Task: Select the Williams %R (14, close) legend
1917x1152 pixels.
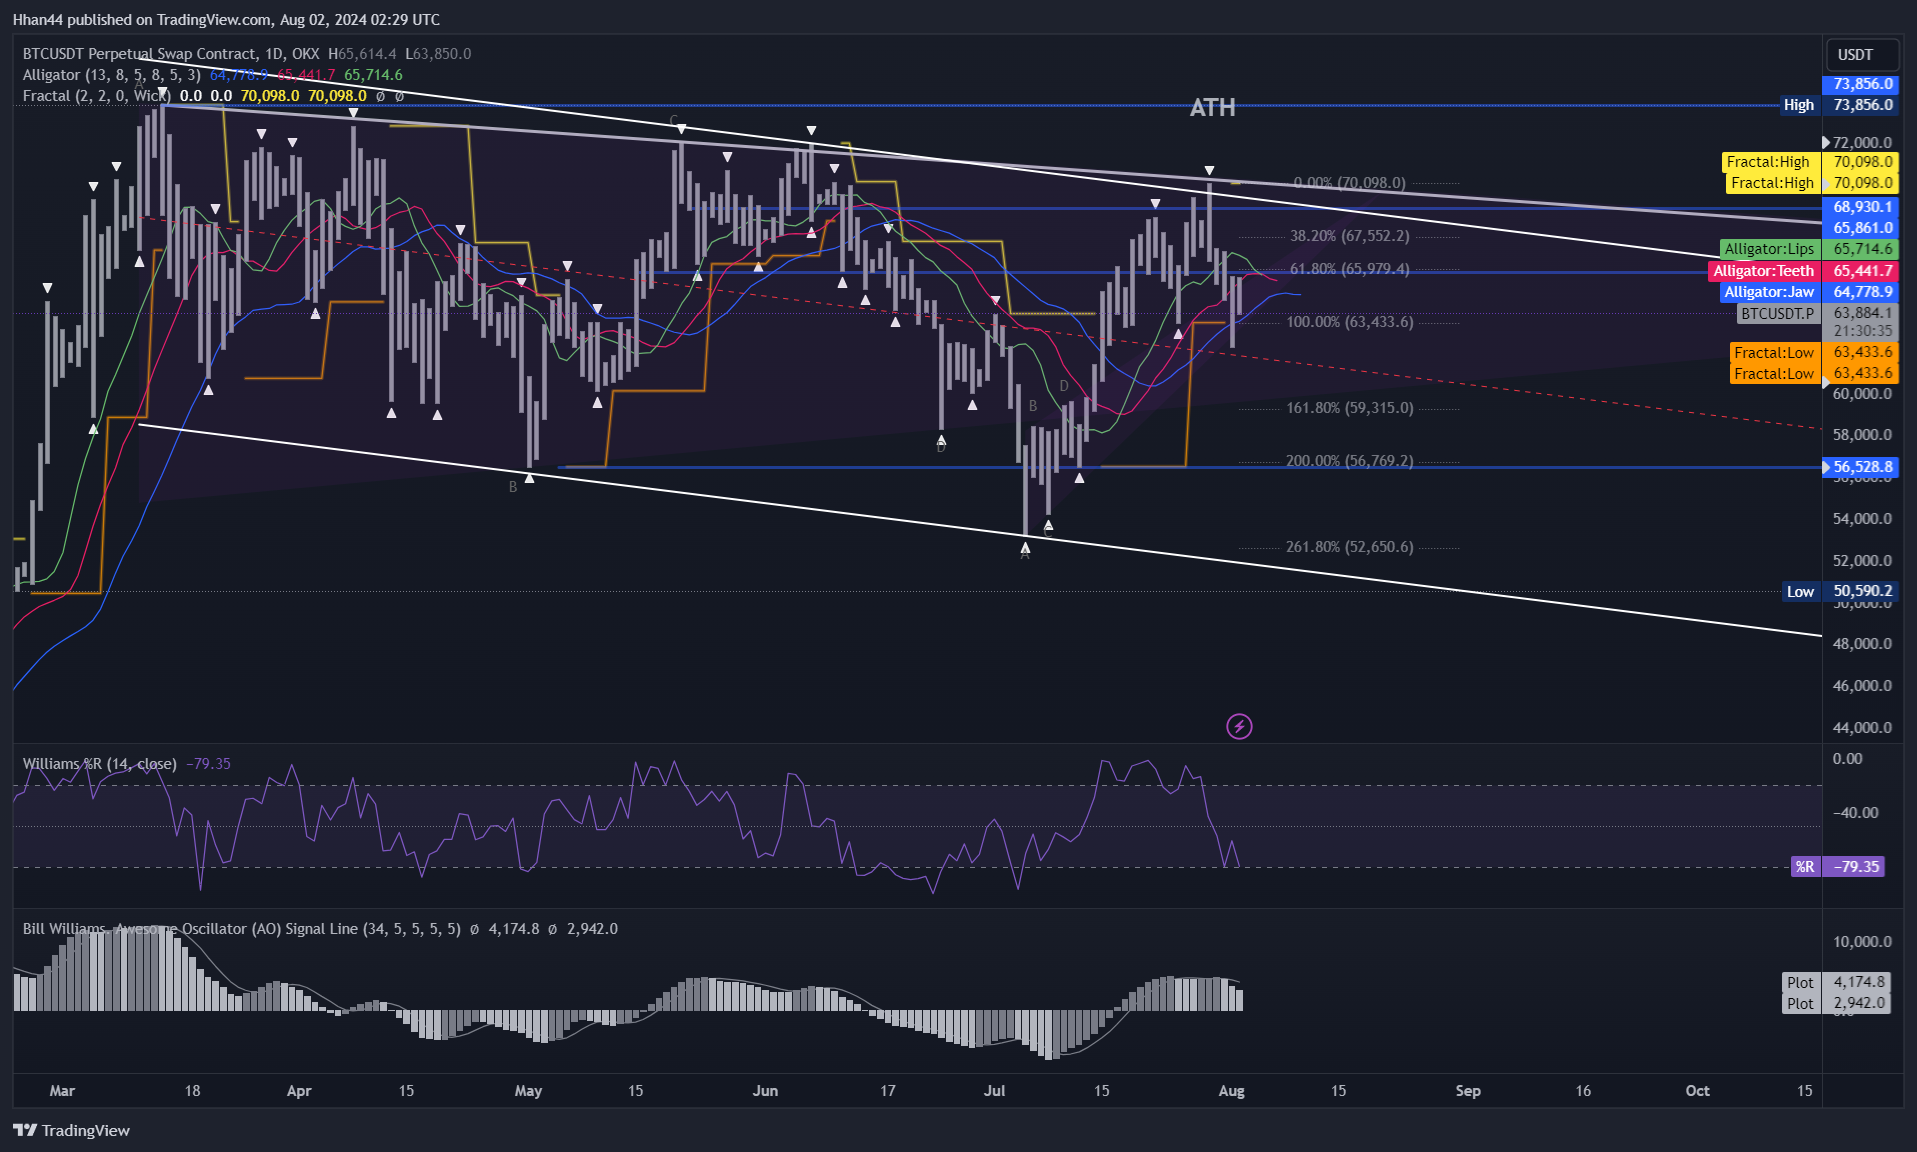Action: click(x=100, y=764)
